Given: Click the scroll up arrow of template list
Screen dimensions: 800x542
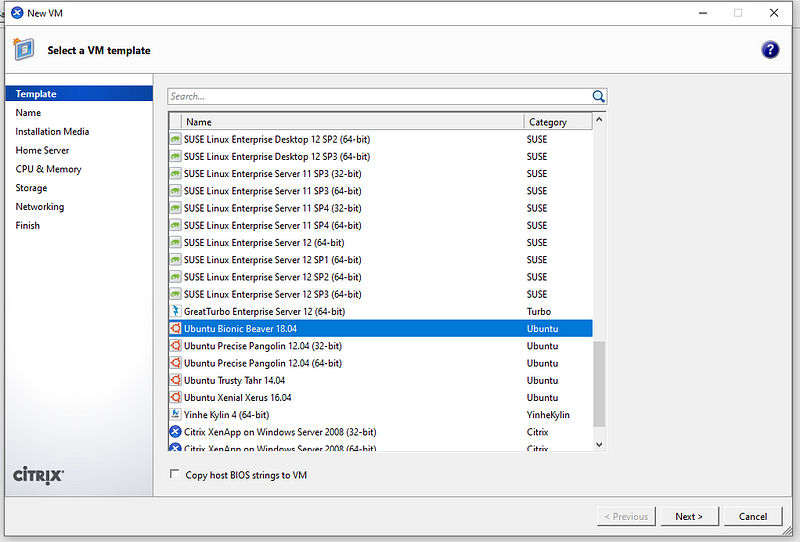Looking at the screenshot, I should click(x=599, y=119).
